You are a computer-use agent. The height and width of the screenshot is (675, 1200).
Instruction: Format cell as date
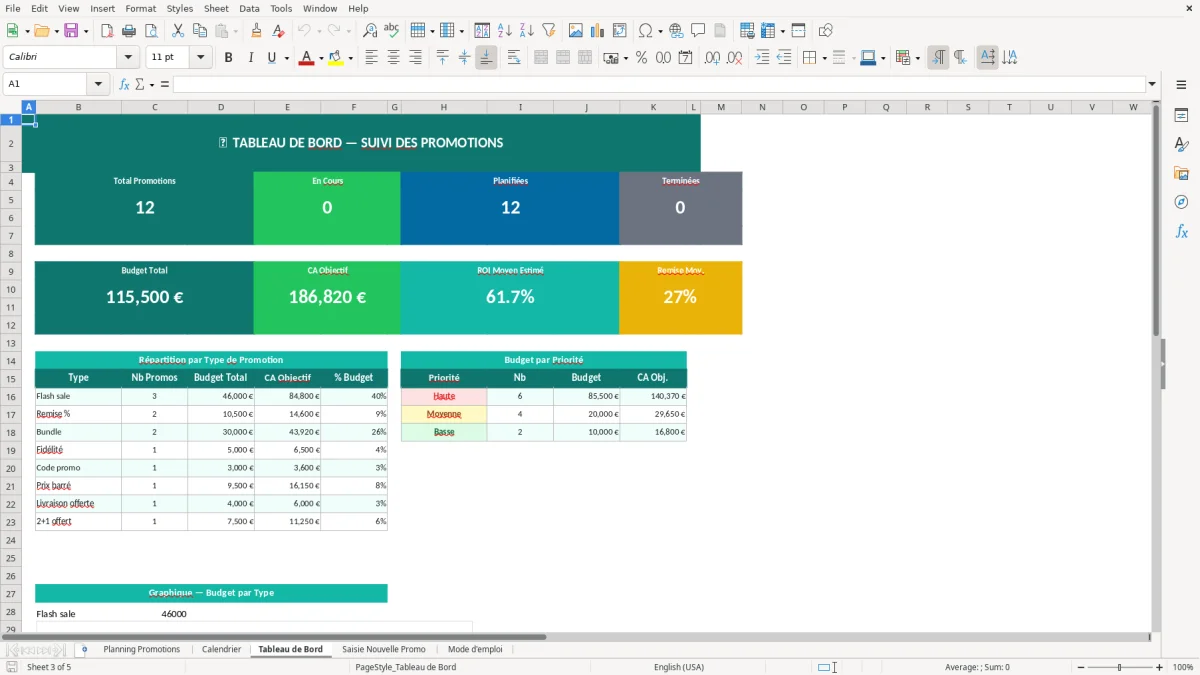[685, 58]
